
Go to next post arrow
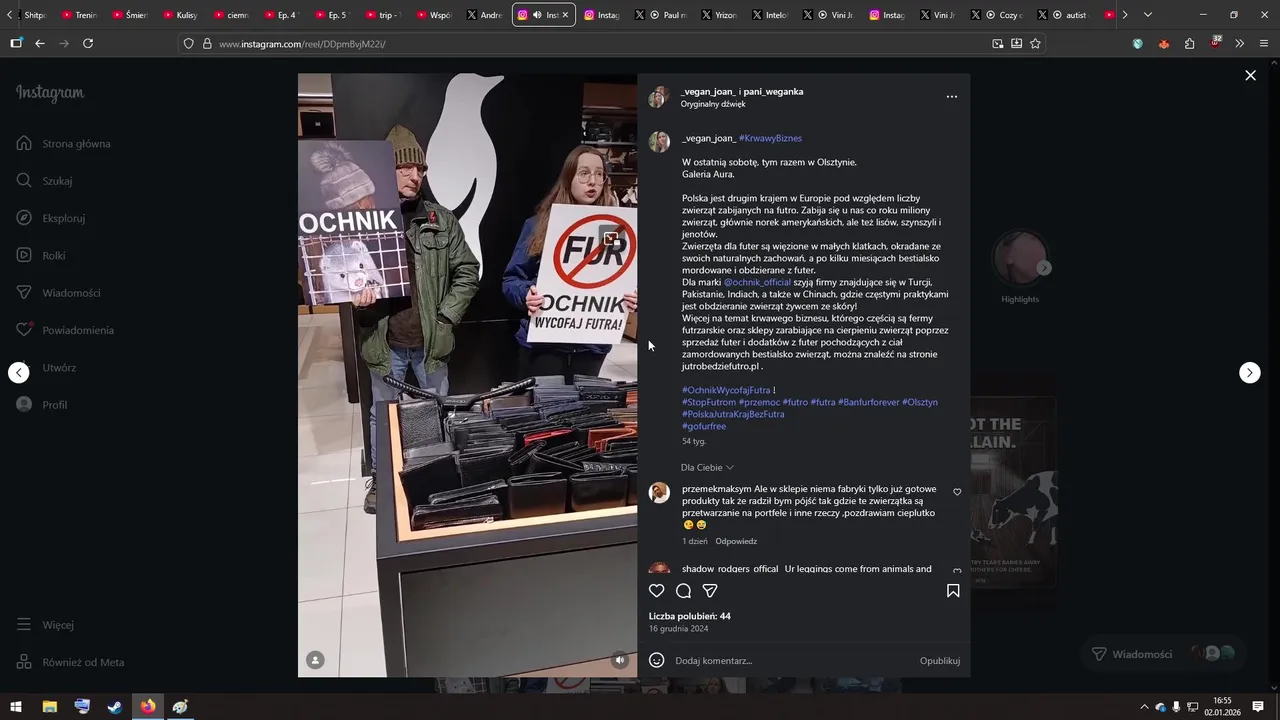1250,373
